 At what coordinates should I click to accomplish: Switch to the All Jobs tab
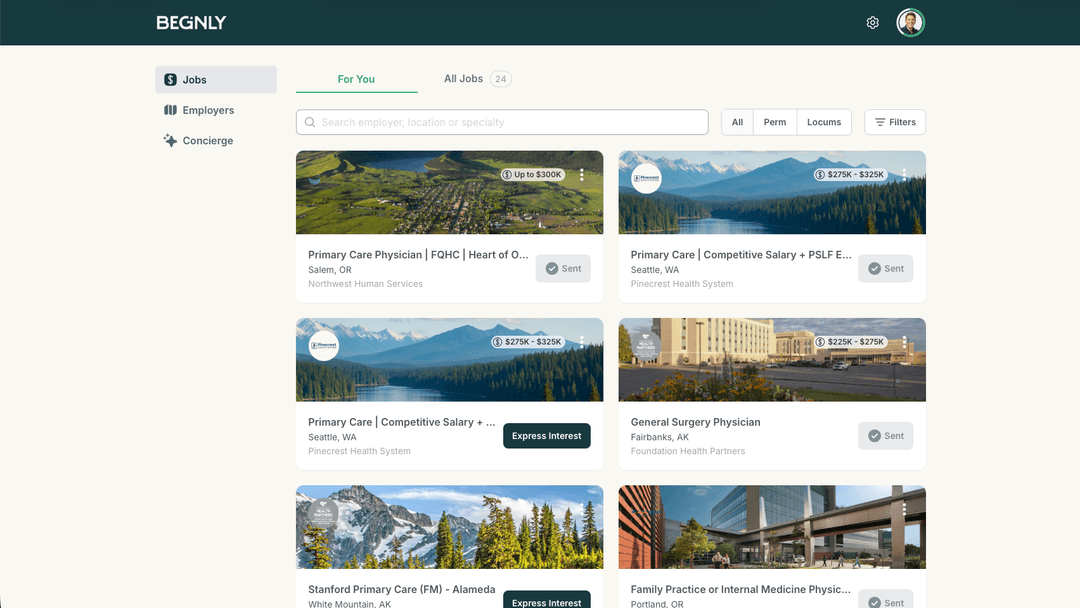pos(465,78)
